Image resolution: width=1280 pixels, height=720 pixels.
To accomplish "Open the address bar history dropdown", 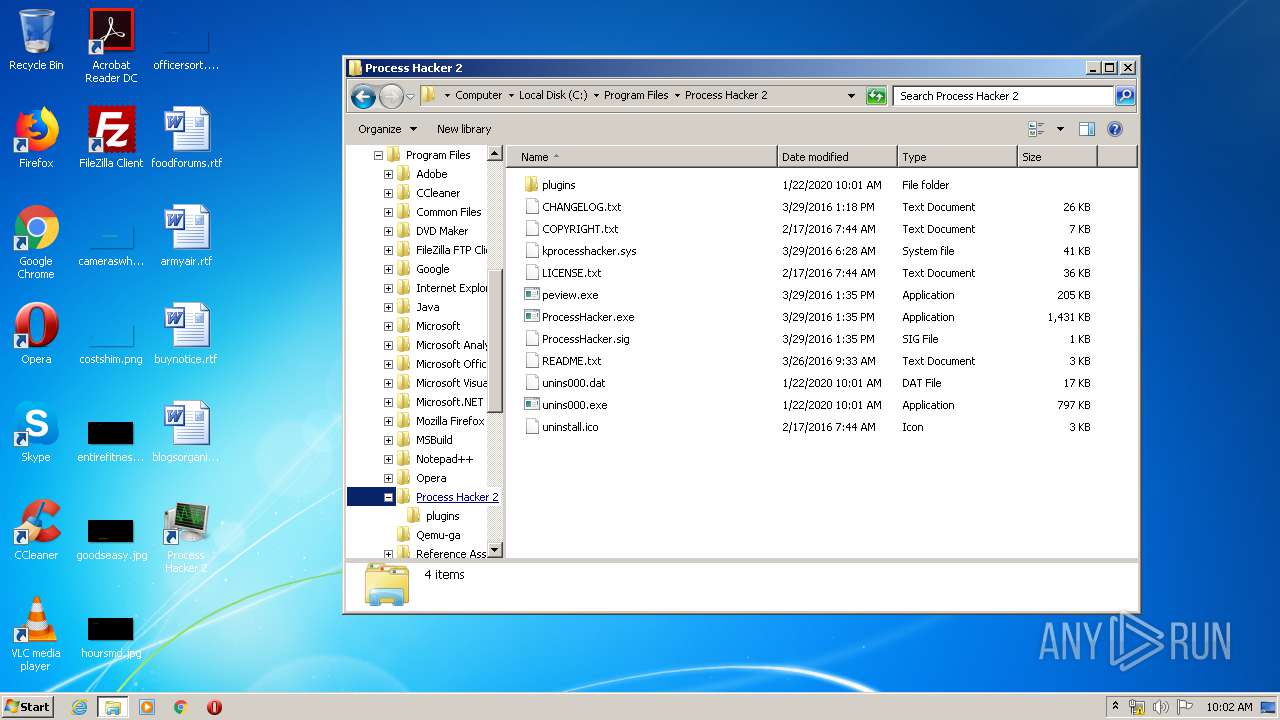I will [851, 96].
